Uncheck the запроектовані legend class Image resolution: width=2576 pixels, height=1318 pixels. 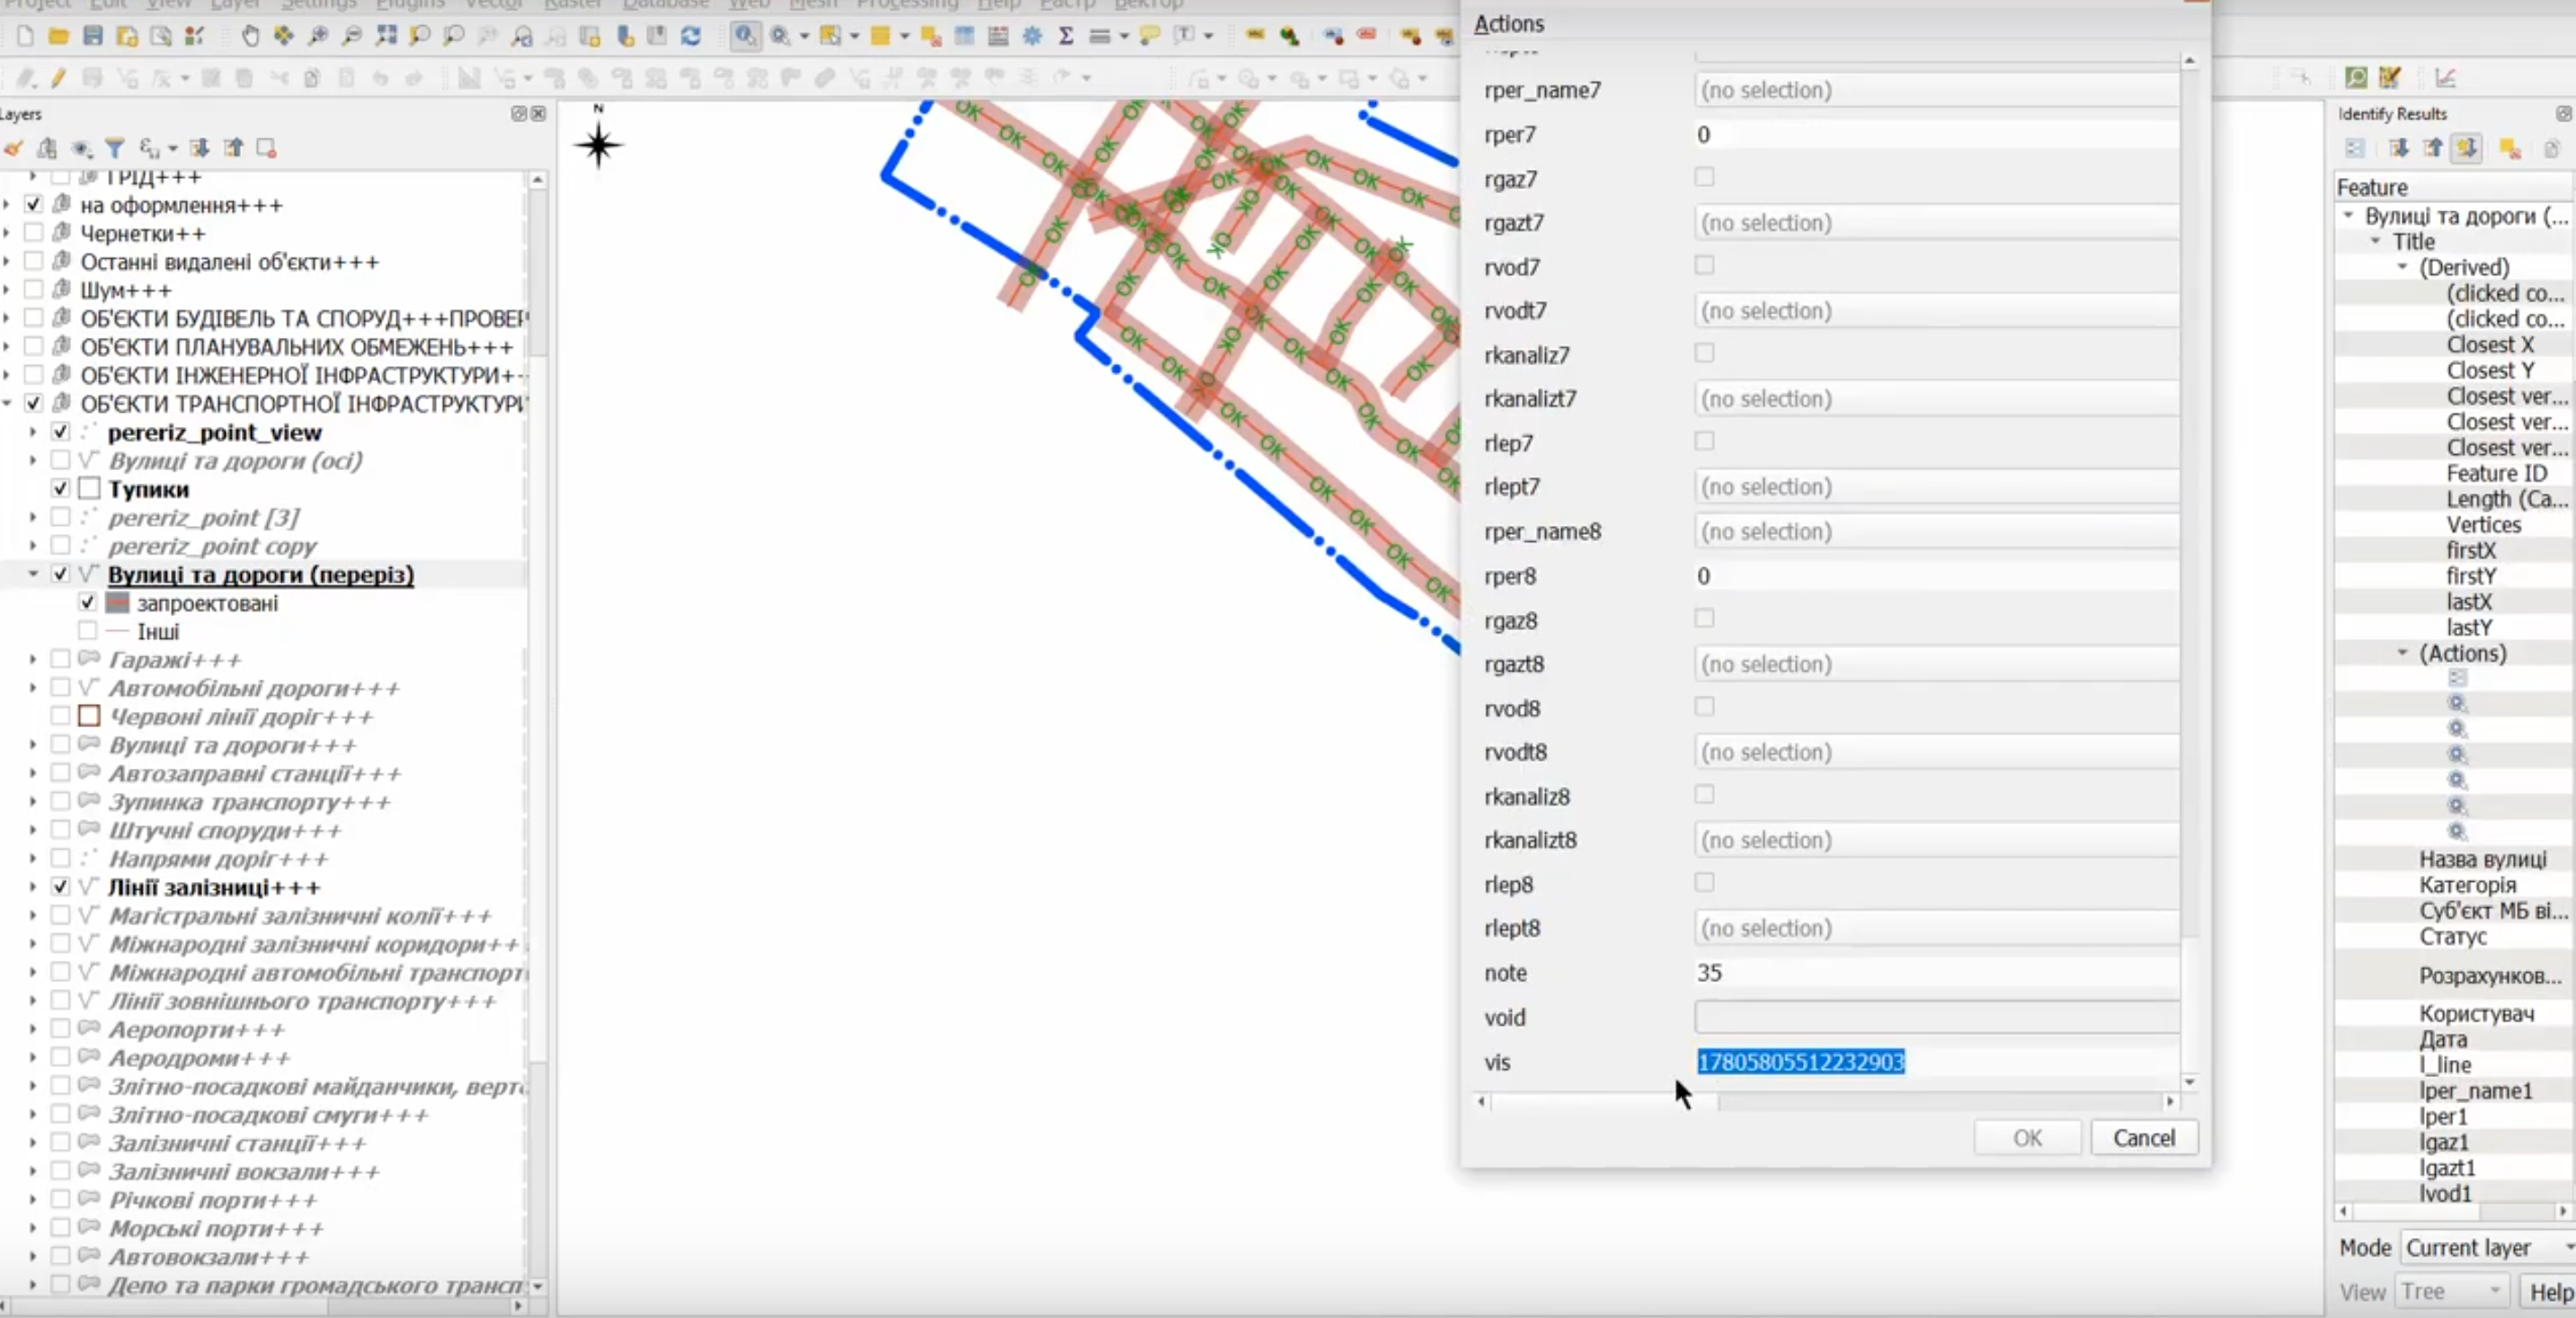(x=88, y=603)
